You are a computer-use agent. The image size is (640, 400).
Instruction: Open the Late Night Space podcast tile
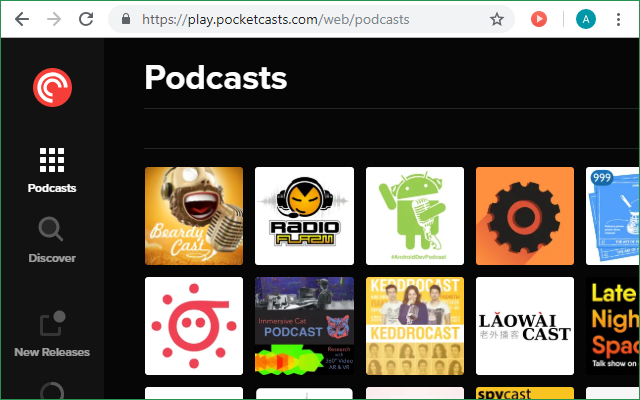613,326
